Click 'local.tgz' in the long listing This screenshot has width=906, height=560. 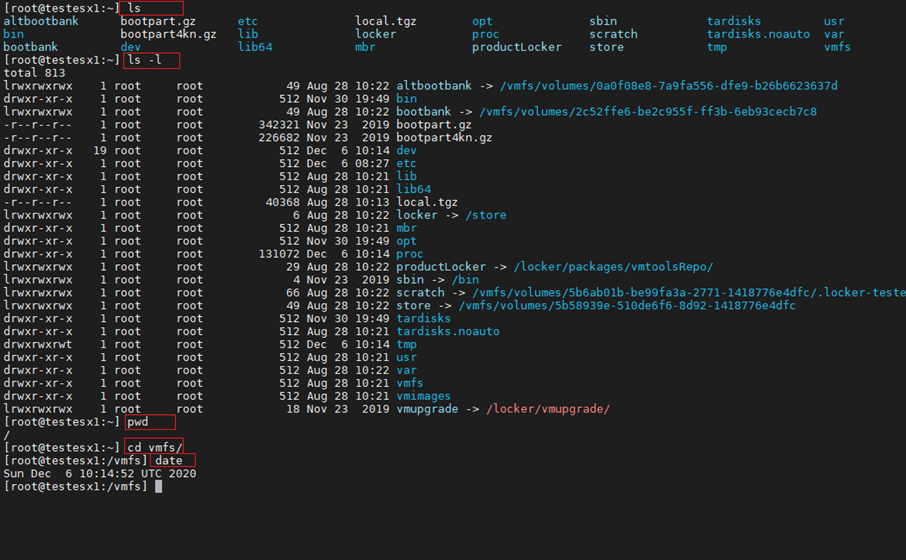(427, 202)
